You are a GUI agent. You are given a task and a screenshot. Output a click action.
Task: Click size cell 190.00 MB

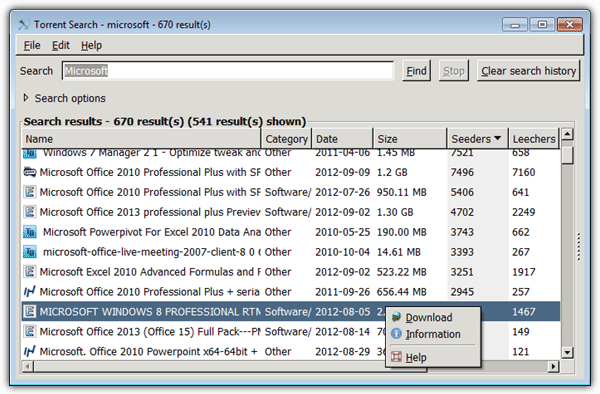pos(401,232)
